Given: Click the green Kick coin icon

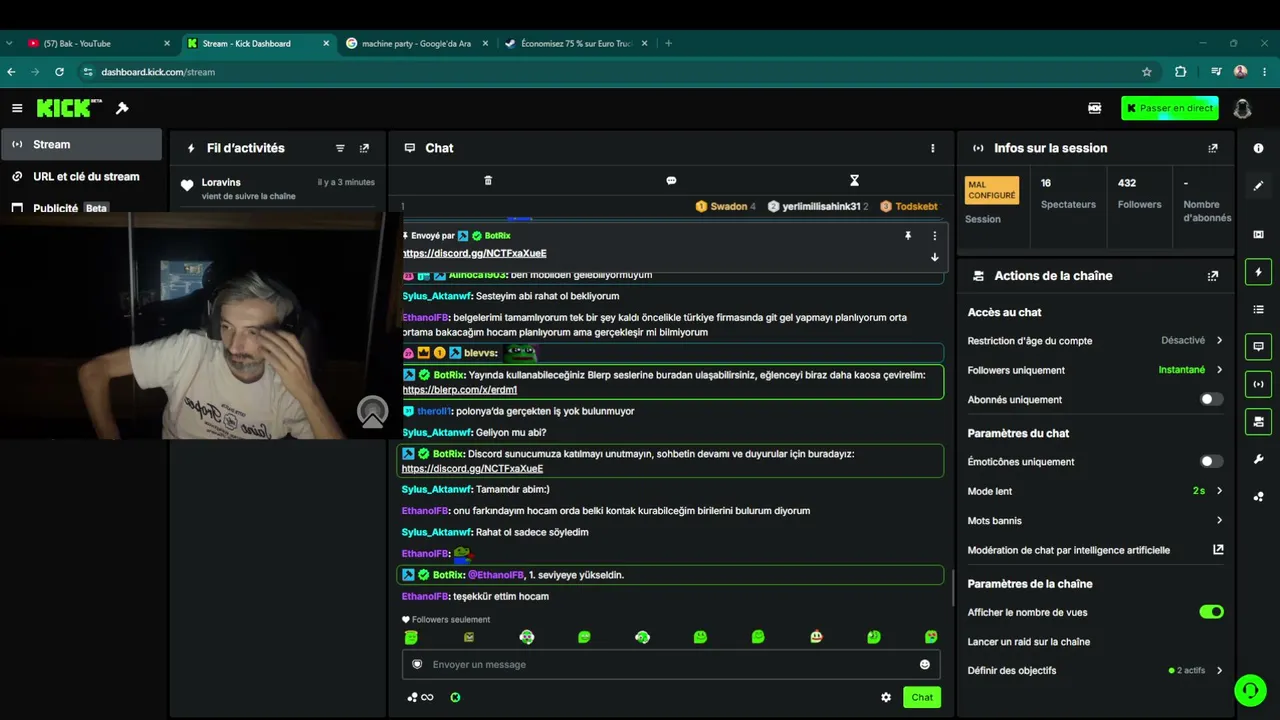Looking at the screenshot, I should (x=455, y=697).
